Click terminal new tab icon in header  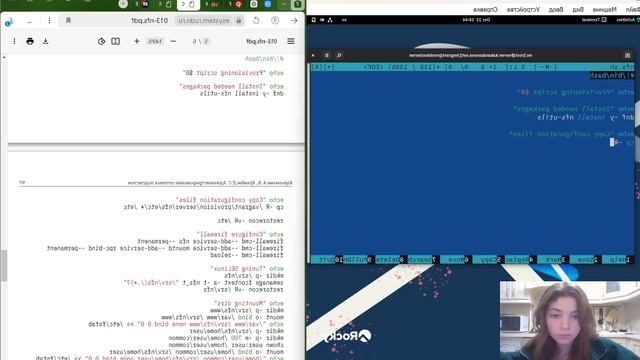(627, 55)
